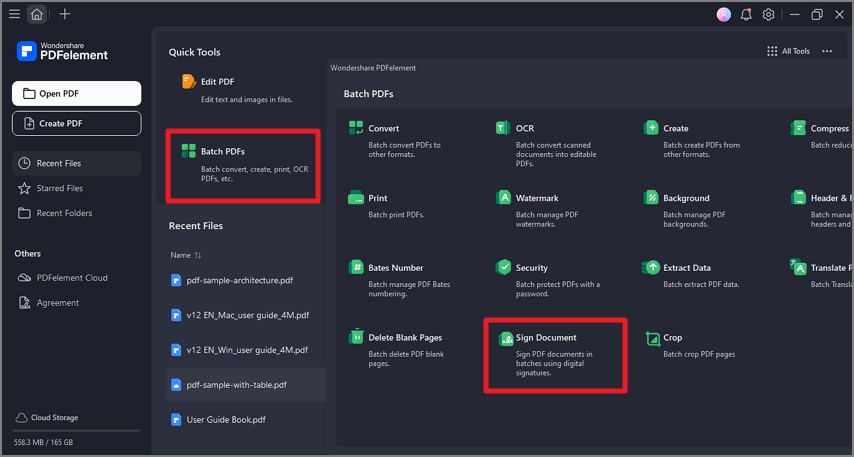Select the Convert batch icon
Viewport: 854px width, 457px height.
[356, 128]
